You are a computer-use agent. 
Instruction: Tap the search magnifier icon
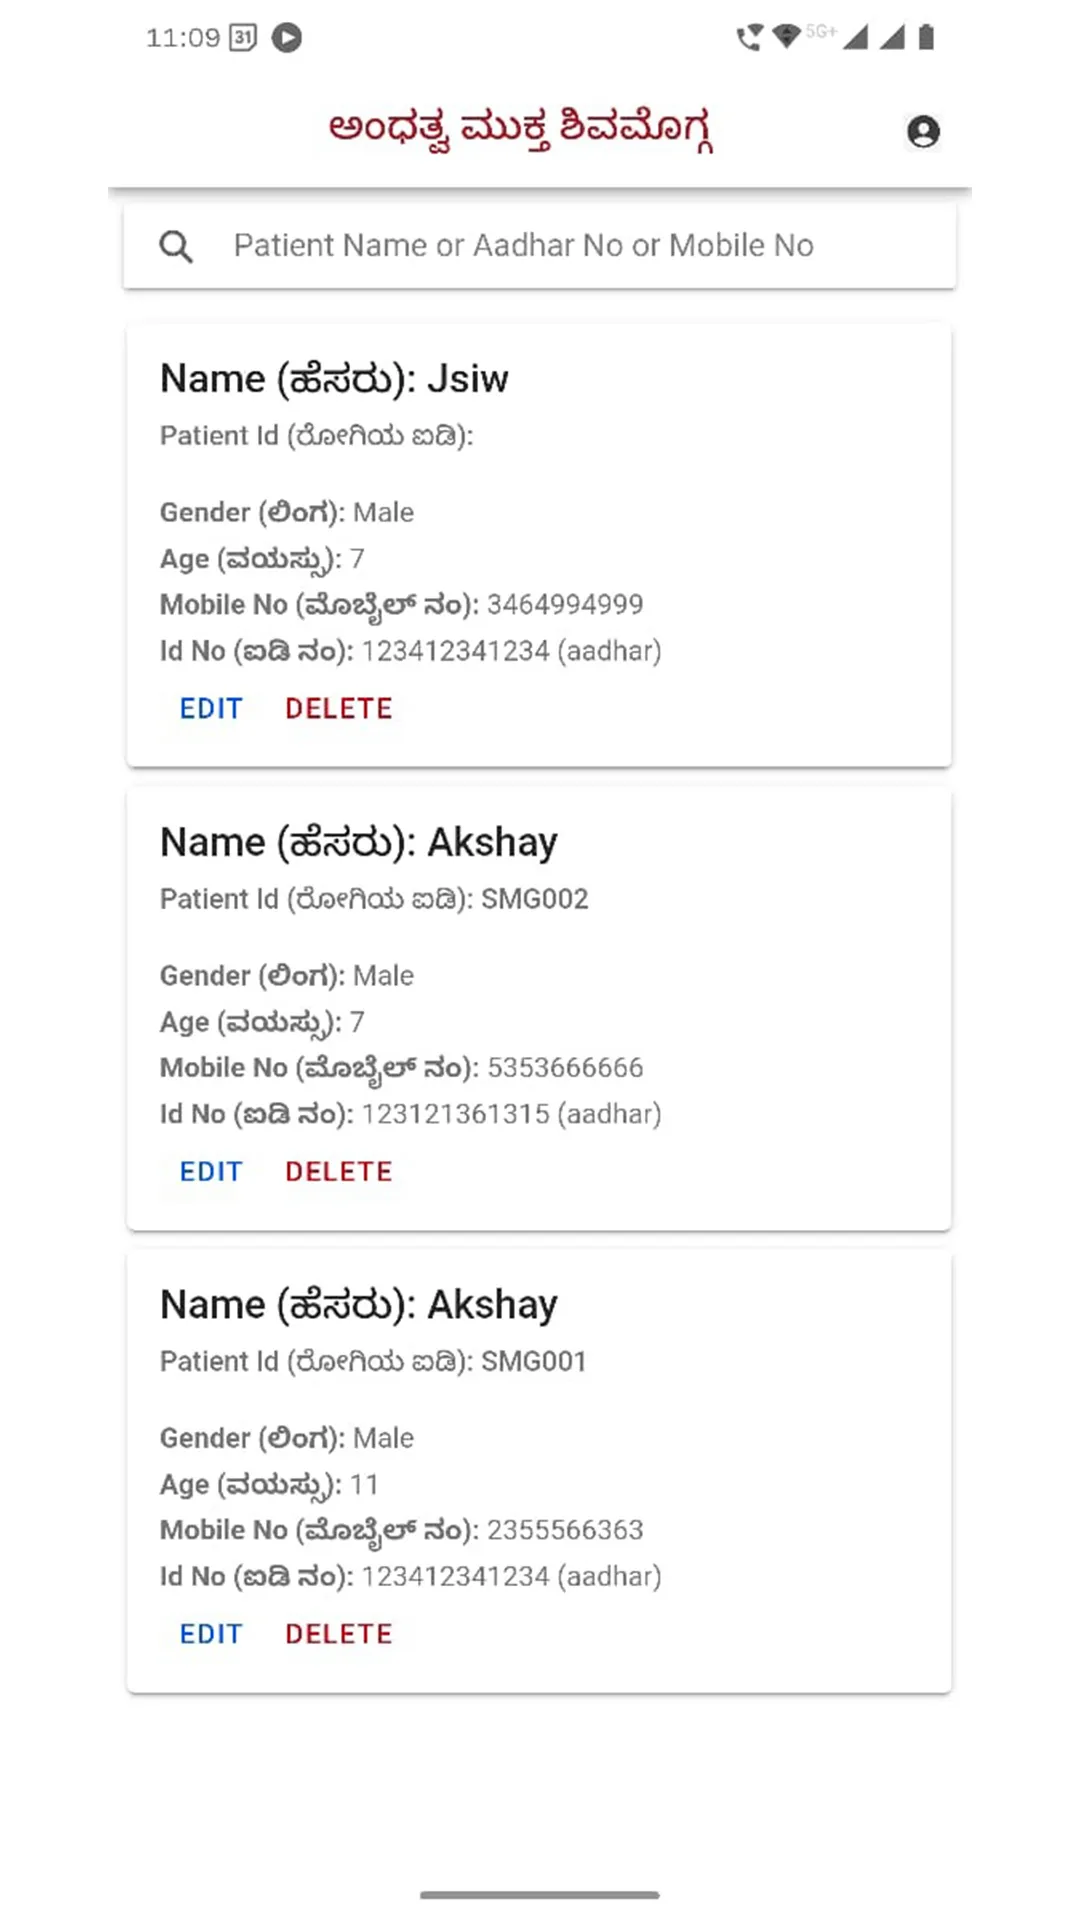click(176, 246)
